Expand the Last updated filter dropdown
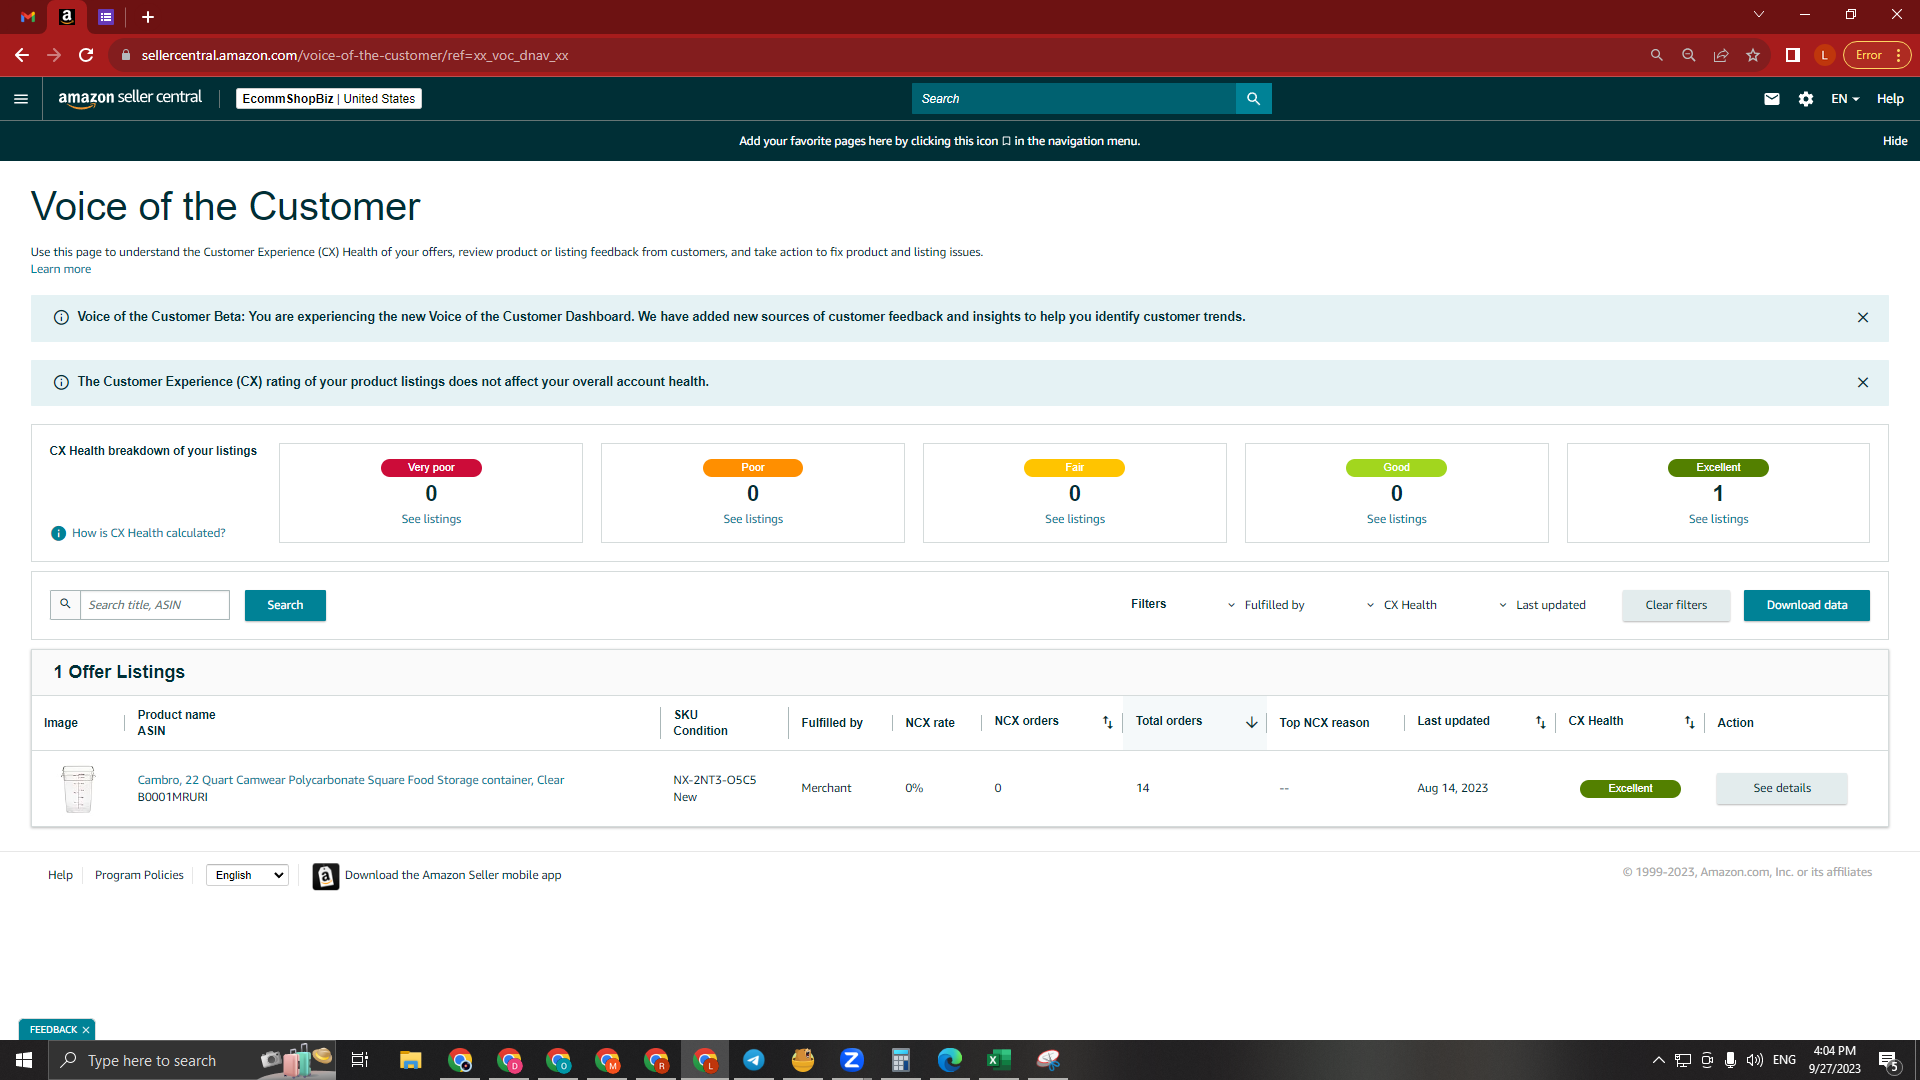The width and height of the screenshot is (1920, 1080). coord(1542,605)
